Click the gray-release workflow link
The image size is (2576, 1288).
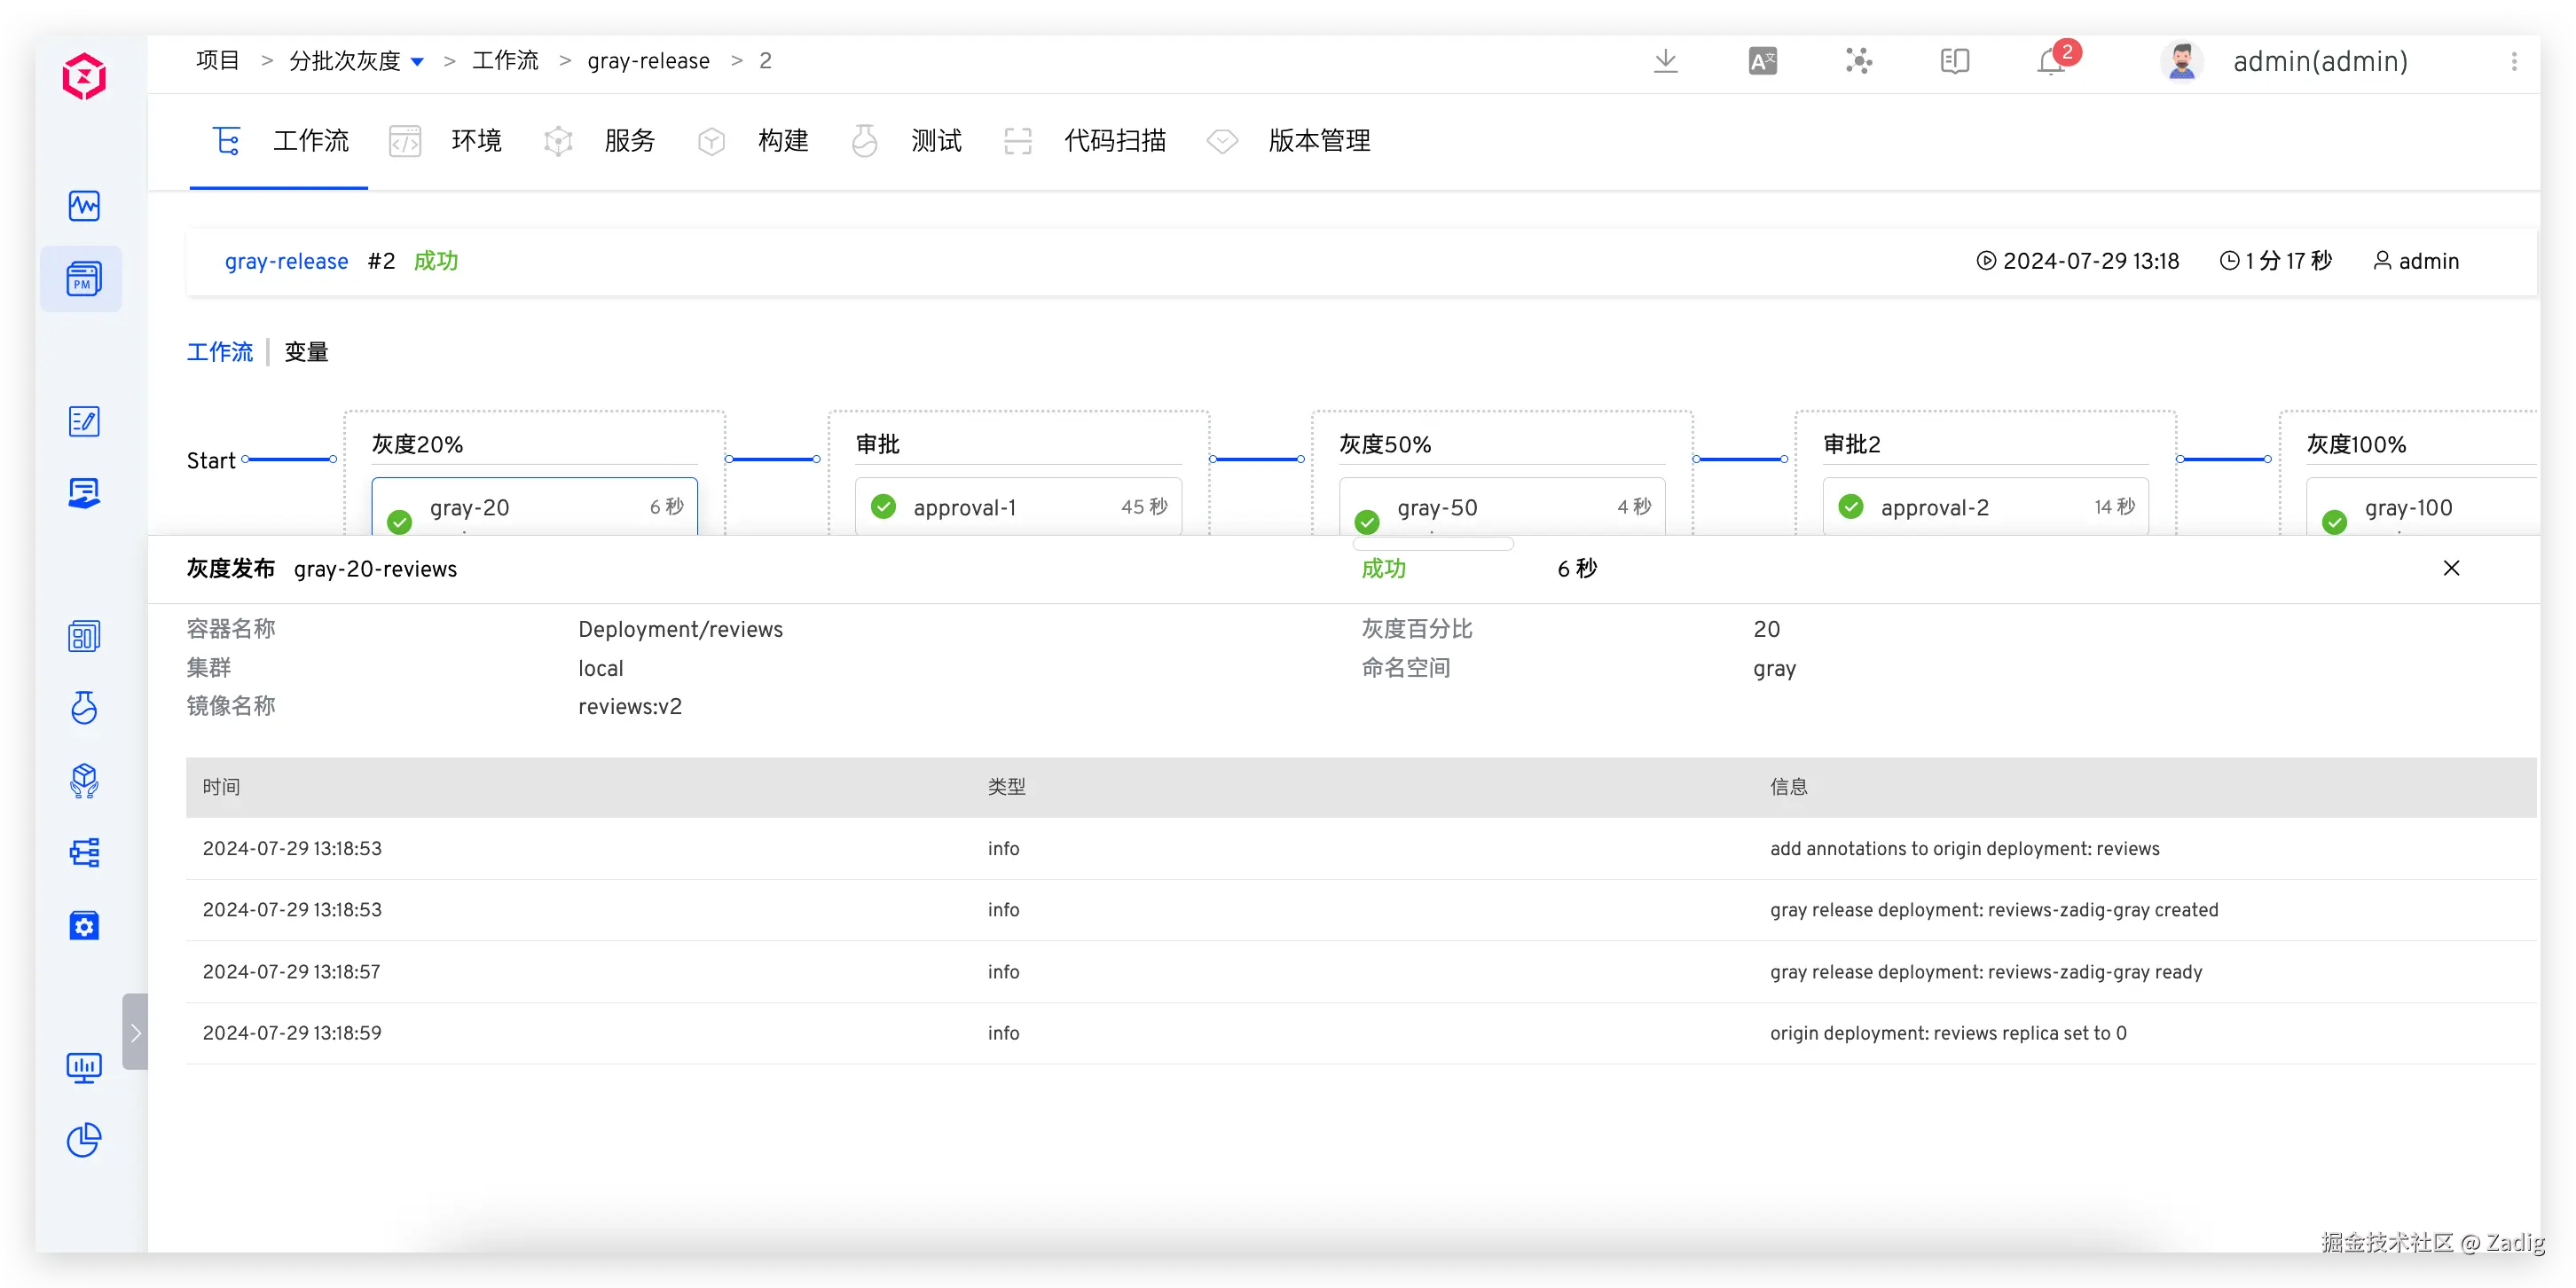point(286,261)
